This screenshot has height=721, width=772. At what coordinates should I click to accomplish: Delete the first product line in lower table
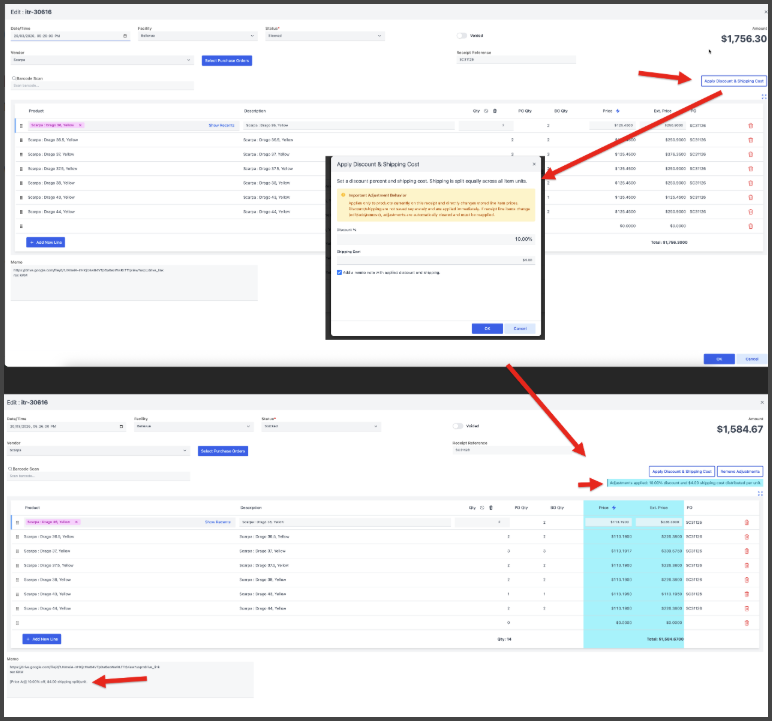(746, 522)
